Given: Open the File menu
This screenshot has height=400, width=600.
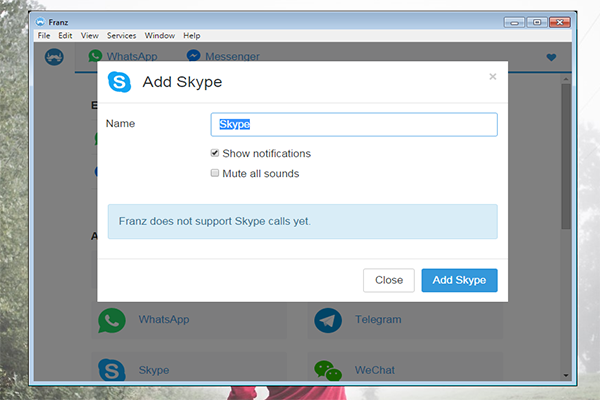Looking at the screenshot, I should coord(44,36).
